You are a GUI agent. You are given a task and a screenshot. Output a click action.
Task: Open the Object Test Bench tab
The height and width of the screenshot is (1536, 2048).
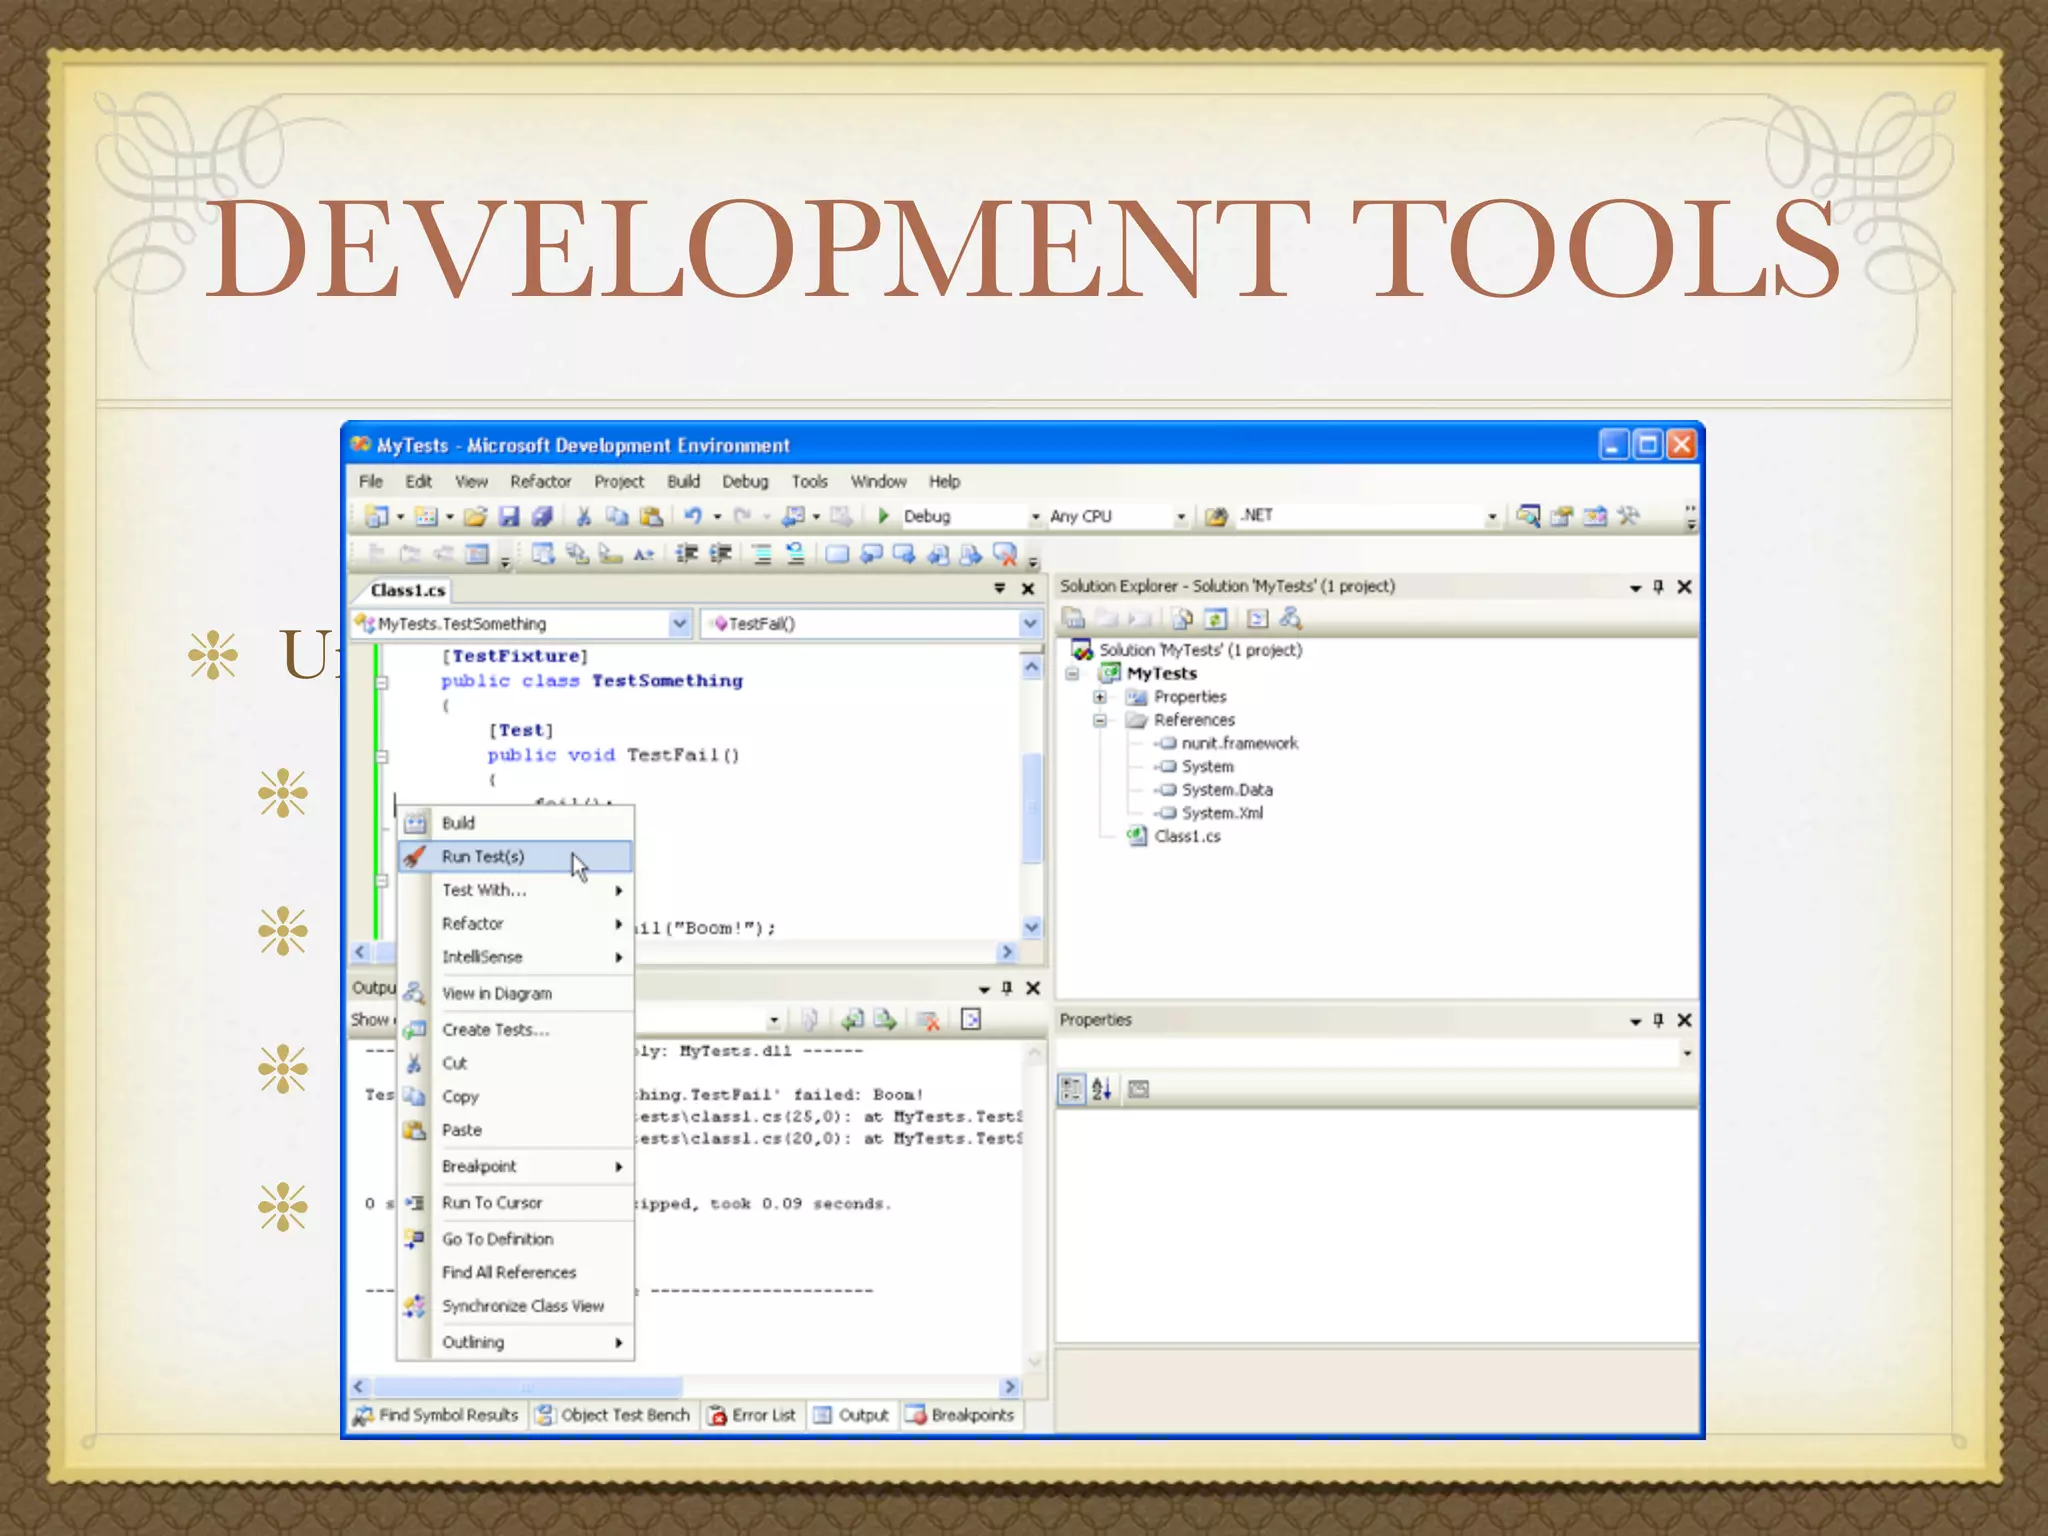(x=613, y=1415)
